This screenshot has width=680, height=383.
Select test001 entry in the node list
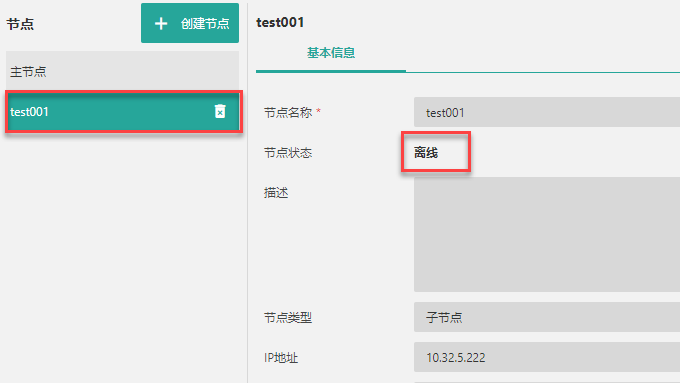point(124,112)
